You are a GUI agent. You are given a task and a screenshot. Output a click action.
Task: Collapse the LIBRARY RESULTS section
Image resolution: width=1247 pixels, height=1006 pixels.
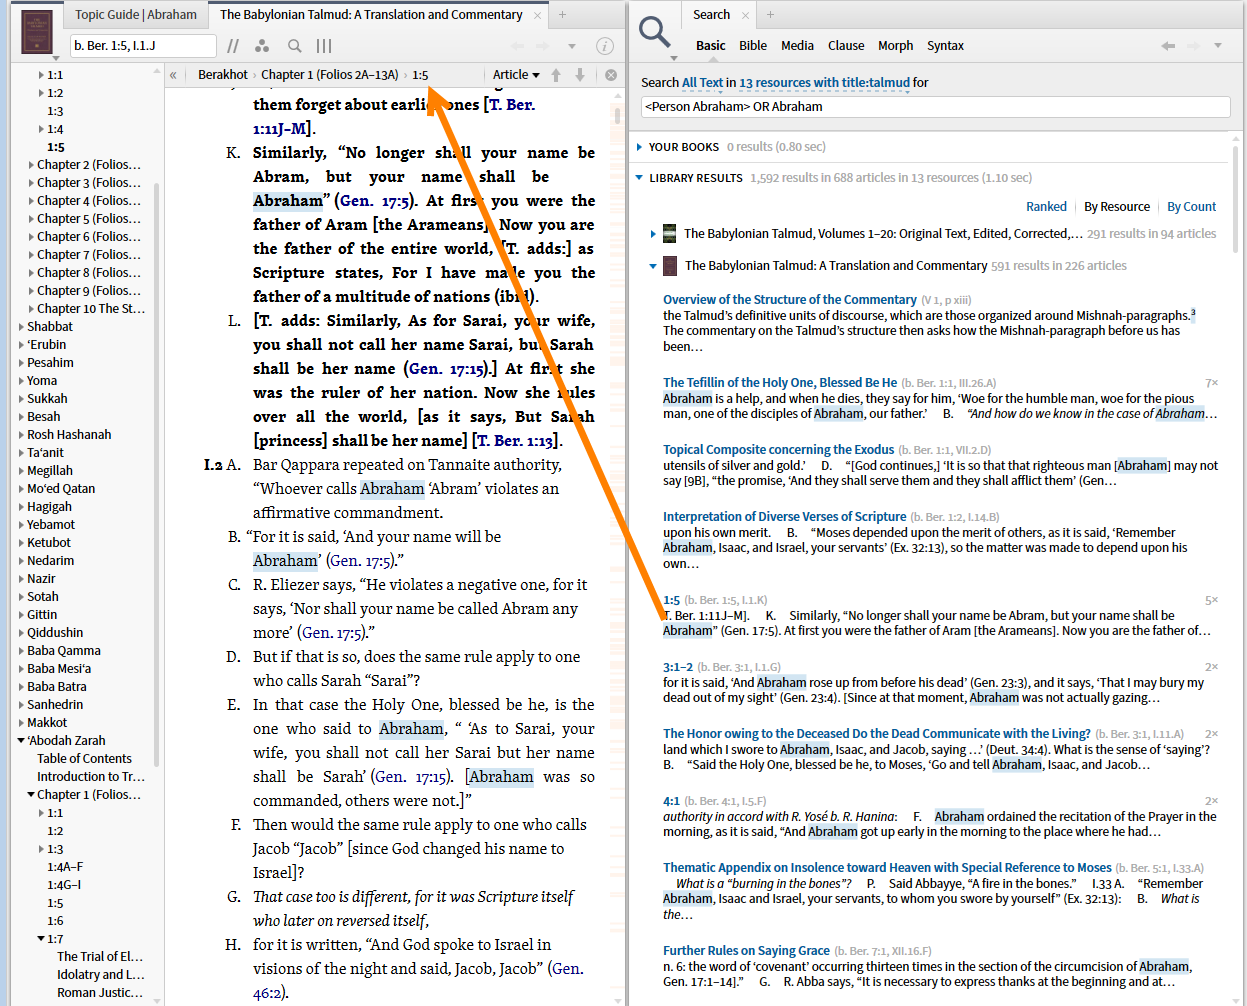click(x=640, y=178)
